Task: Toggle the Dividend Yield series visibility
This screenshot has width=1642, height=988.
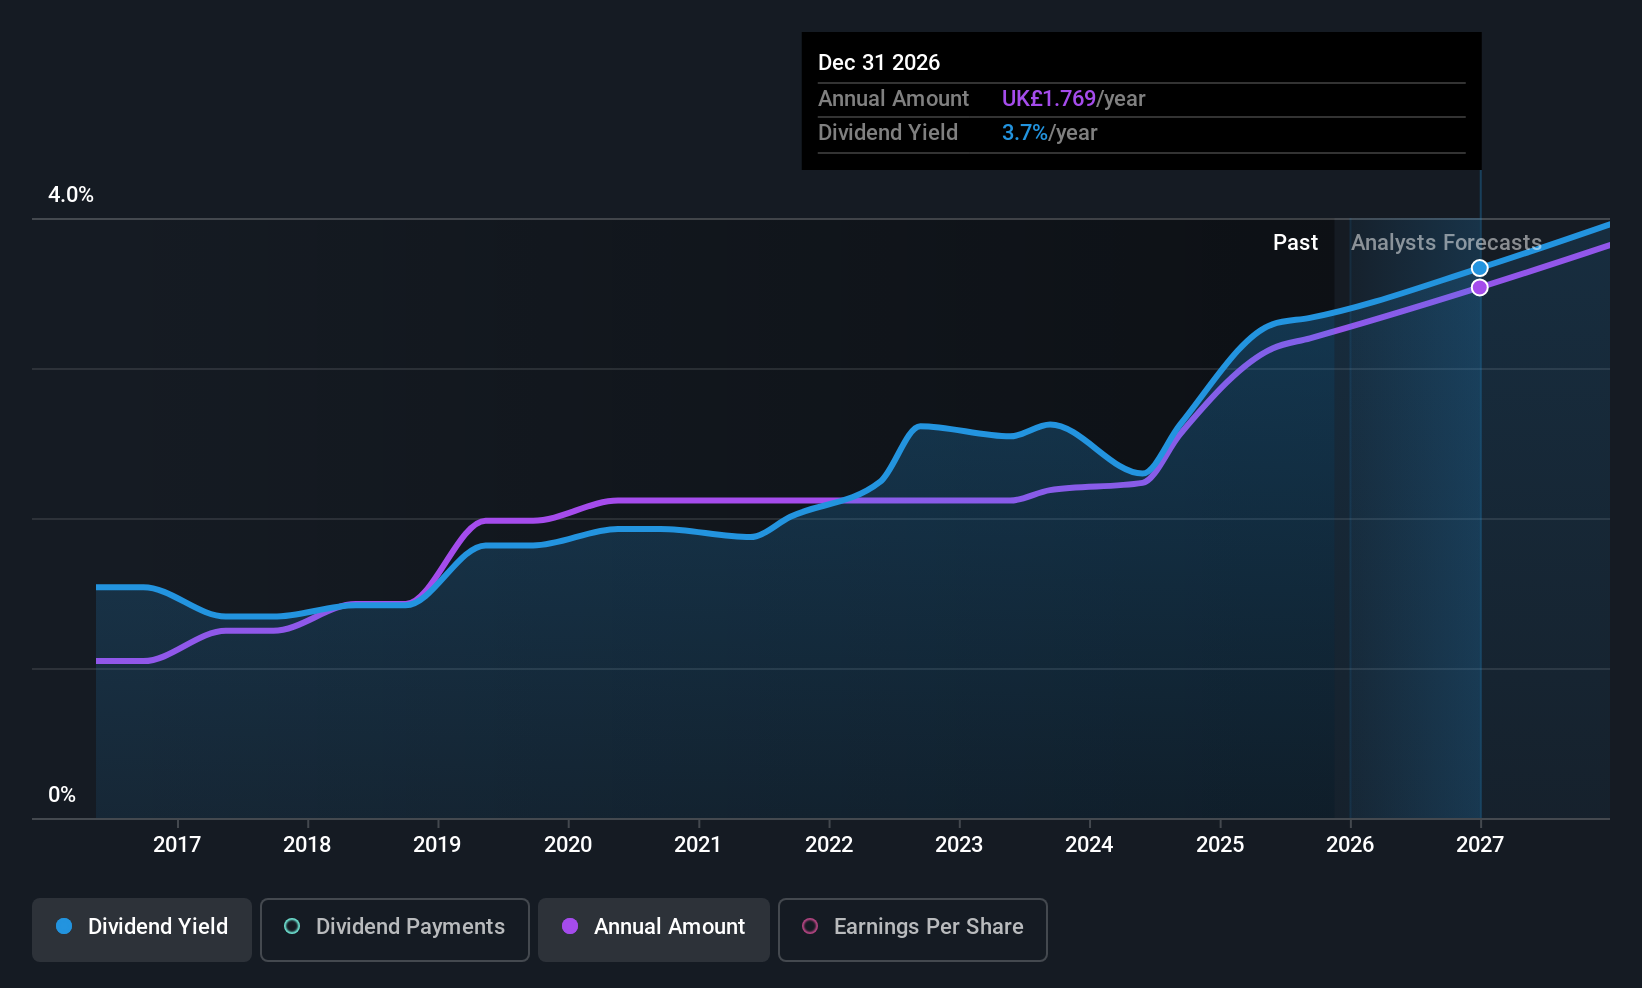Action: click(x=141, y=927)
